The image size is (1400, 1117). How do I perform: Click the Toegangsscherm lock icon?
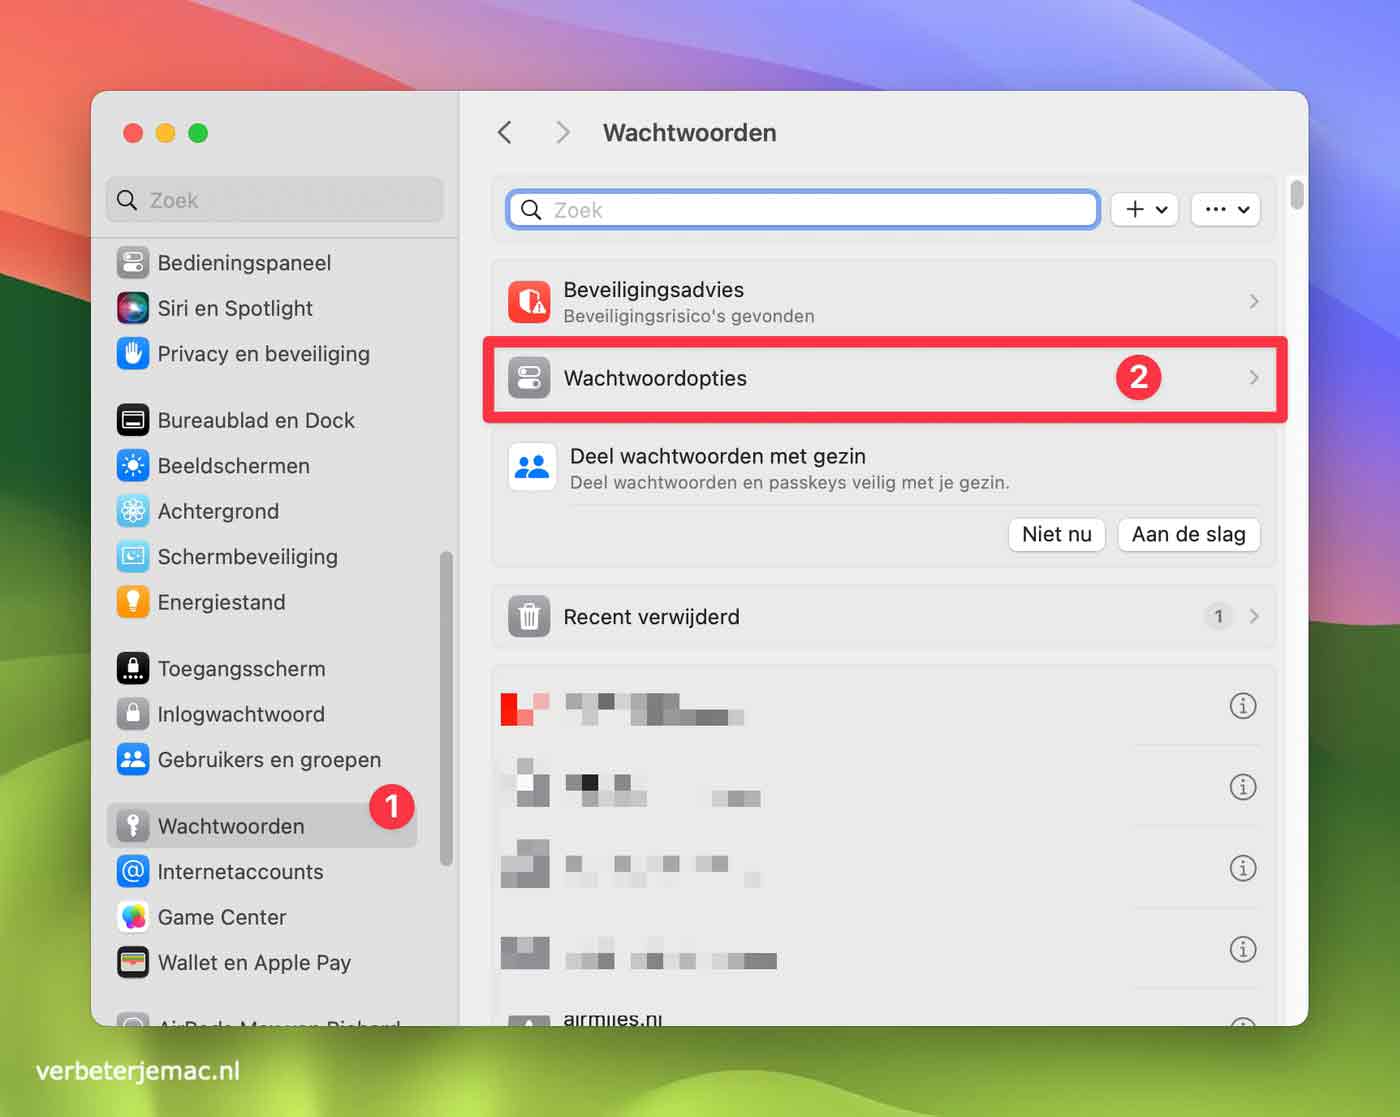click(x=133, y=668)
